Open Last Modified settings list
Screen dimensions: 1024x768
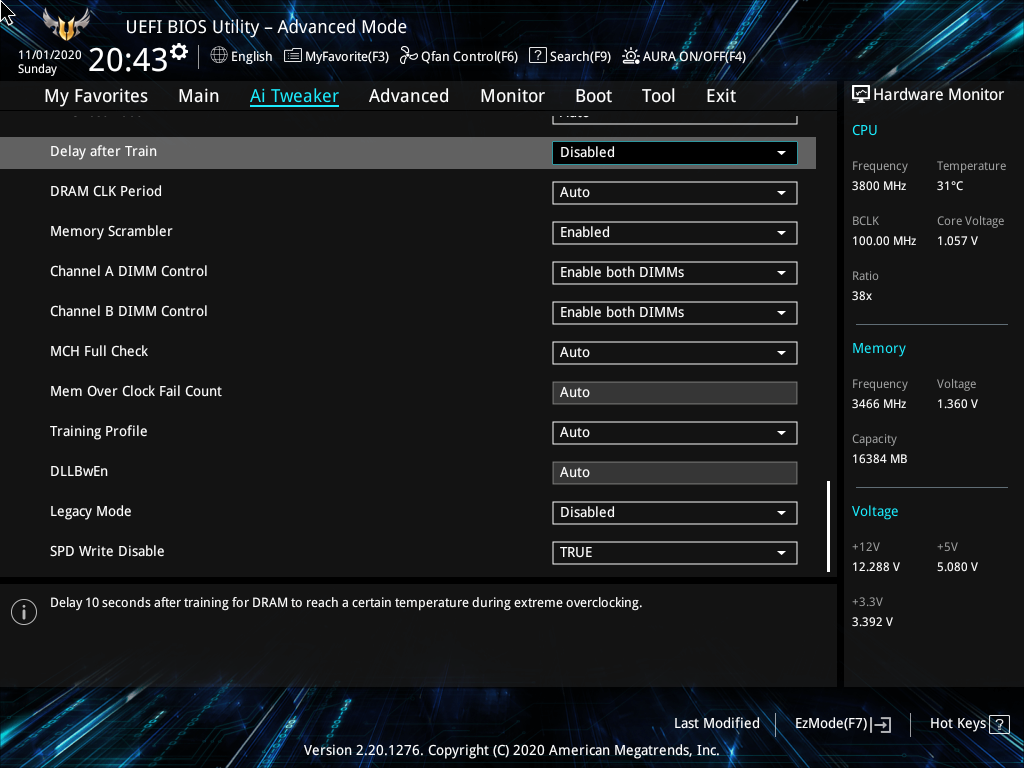[x=716, y=724]
